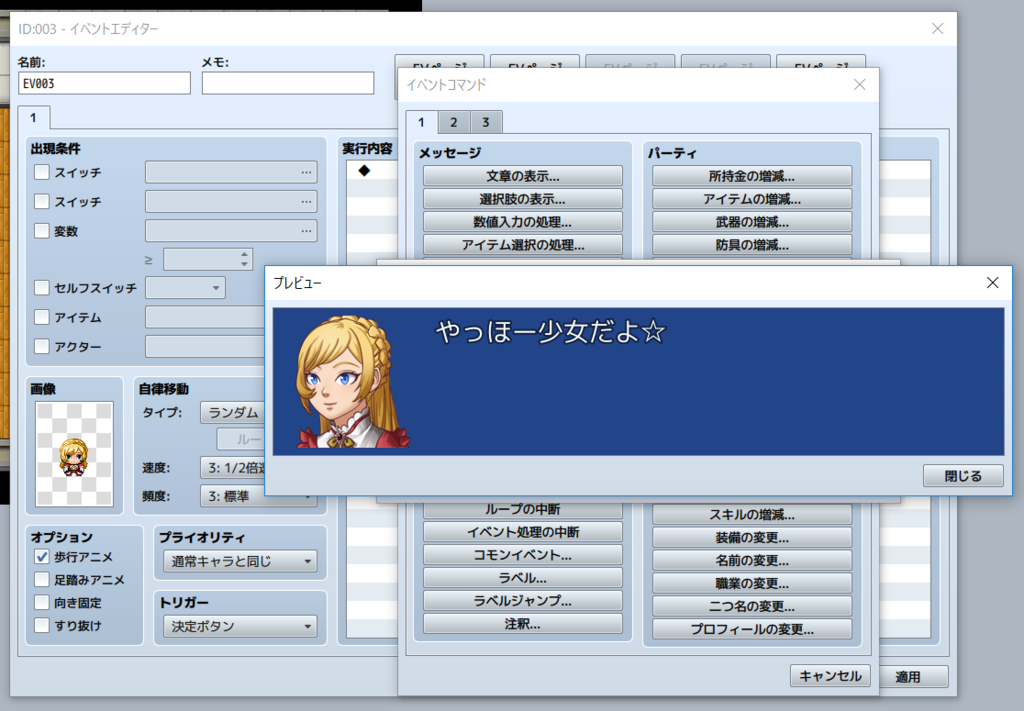Open the トリガー dropdown 決定ボタン
The width and height of the screenshot is (1024, 711).
pos(240,626)
